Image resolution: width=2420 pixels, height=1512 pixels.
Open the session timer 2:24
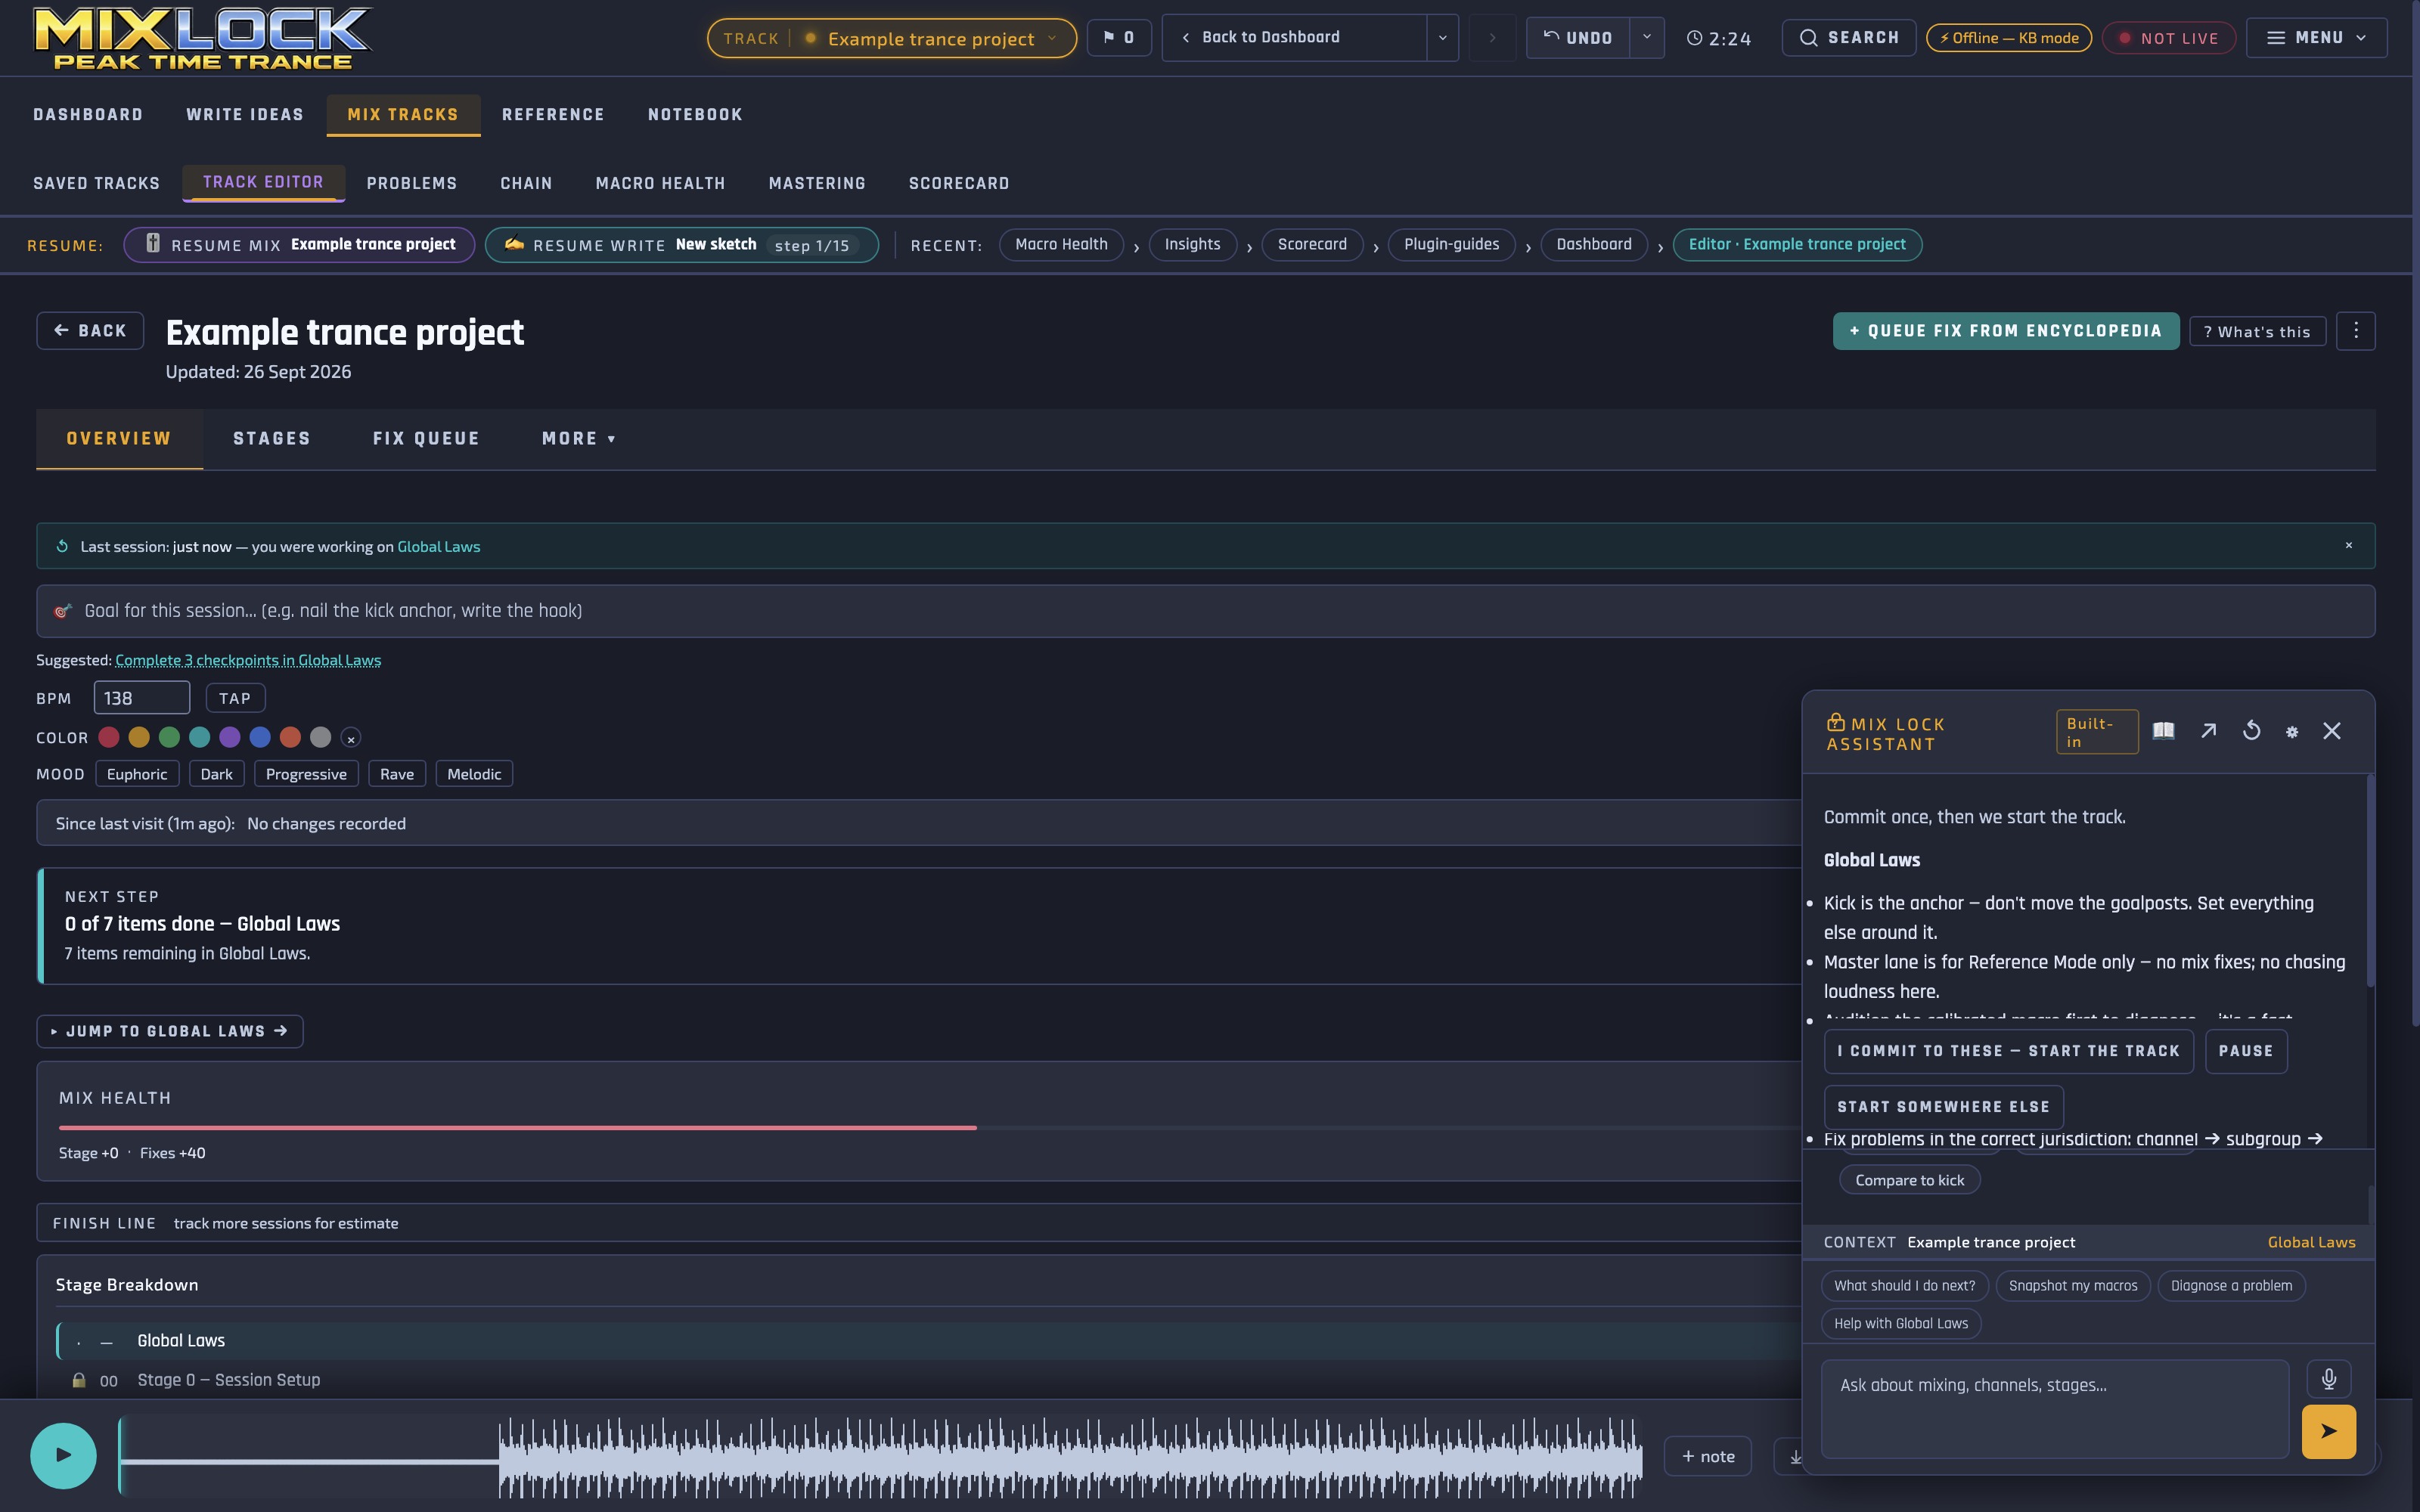coord(1719,38)
